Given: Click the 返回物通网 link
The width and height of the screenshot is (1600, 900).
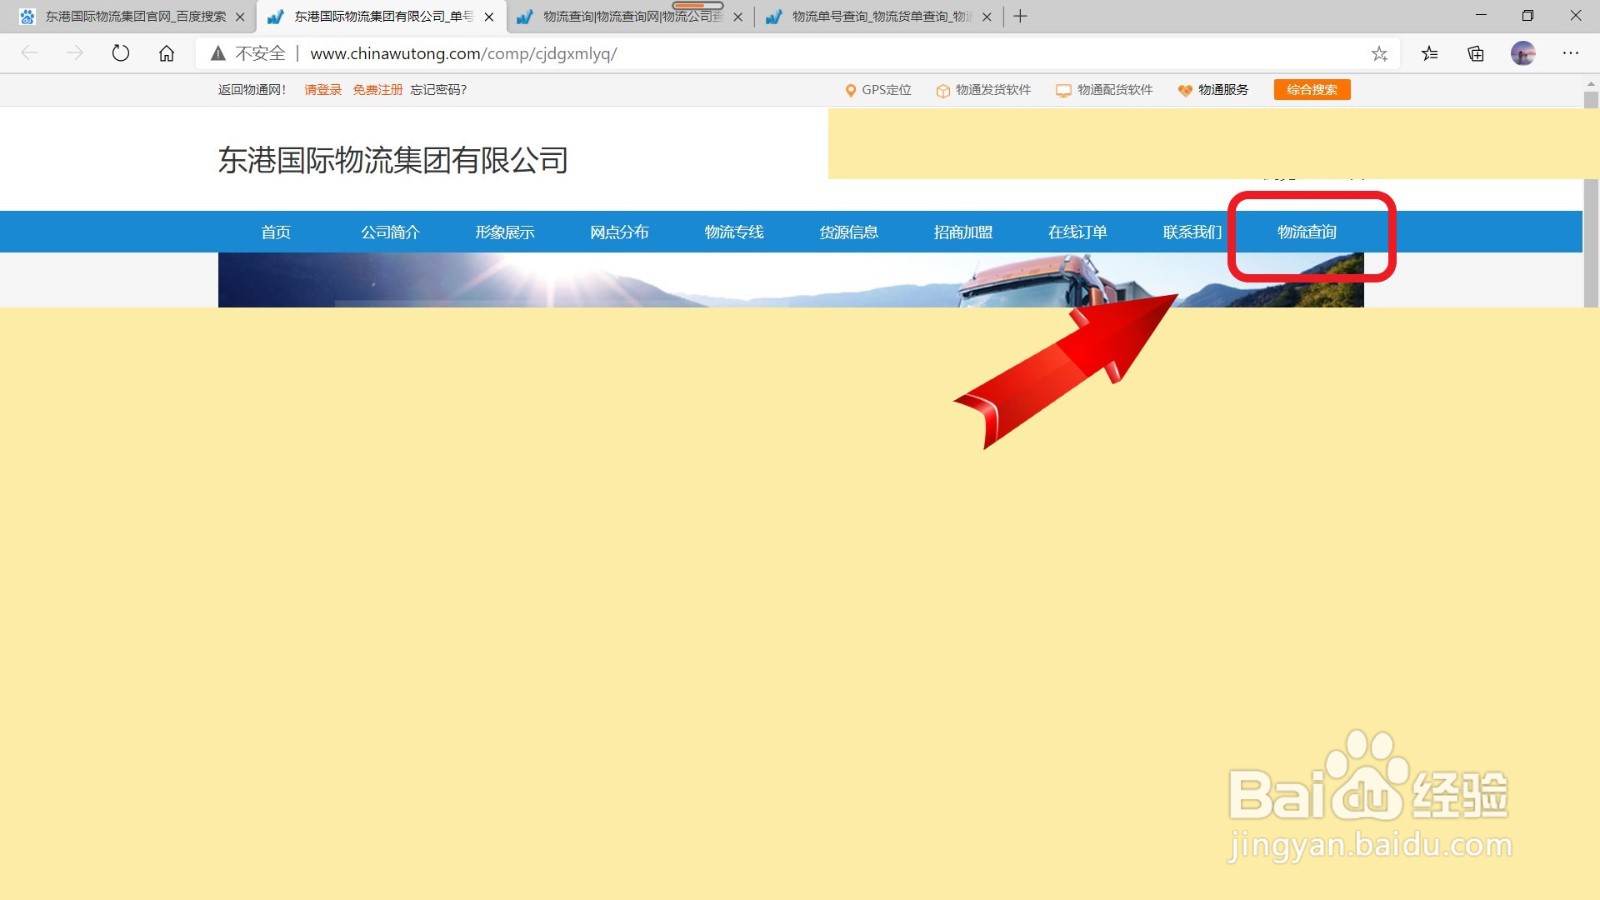Looking at the screenshot, I should [x=252, y=90].
